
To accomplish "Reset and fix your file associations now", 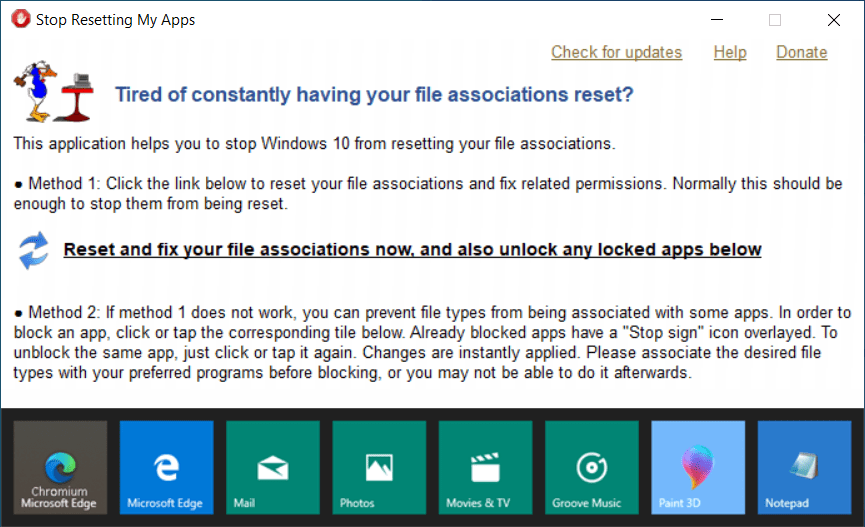I will click(x=412, y=249).
